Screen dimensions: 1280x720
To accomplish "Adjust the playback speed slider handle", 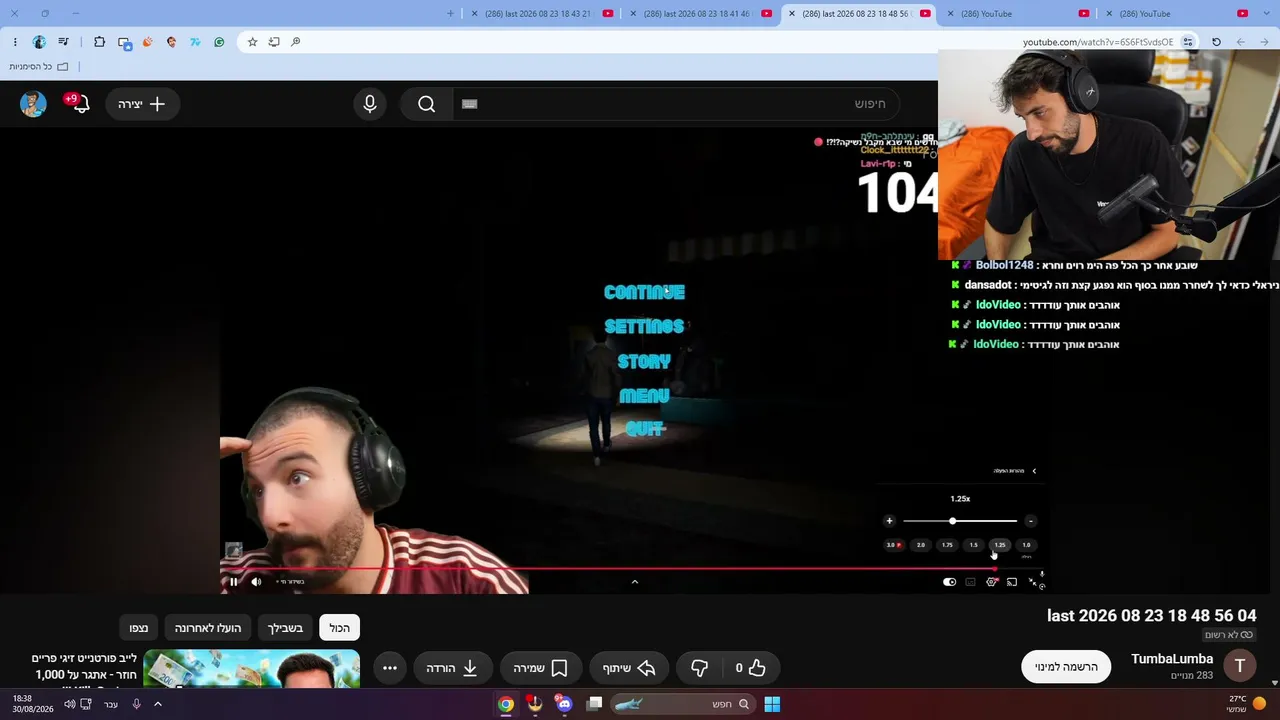I will tap(953, 521).
